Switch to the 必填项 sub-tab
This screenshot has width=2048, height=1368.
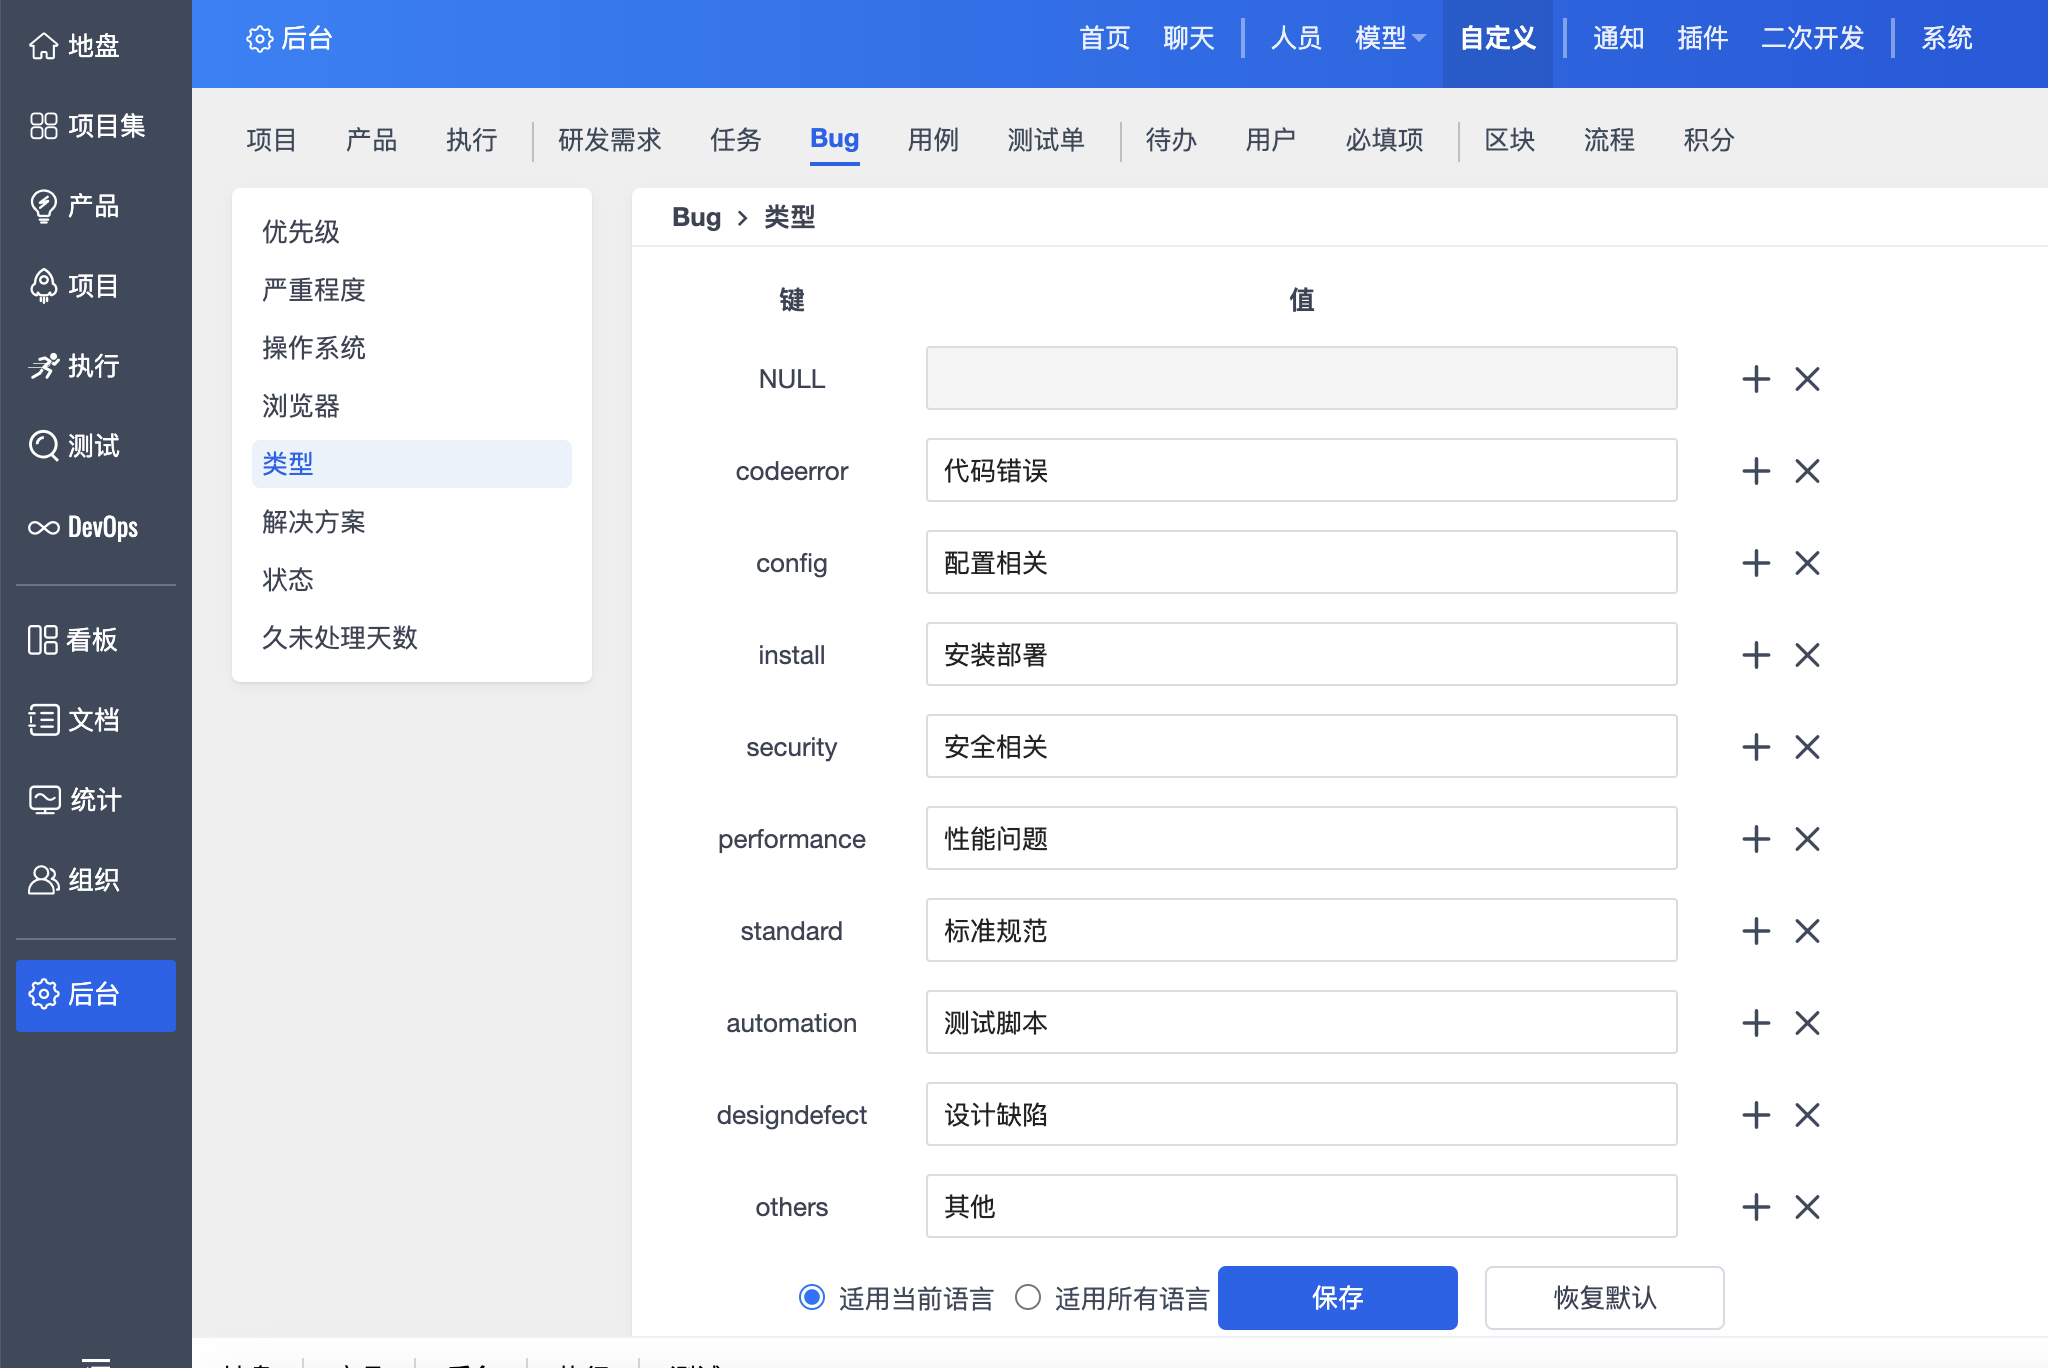click(1385, 140)
